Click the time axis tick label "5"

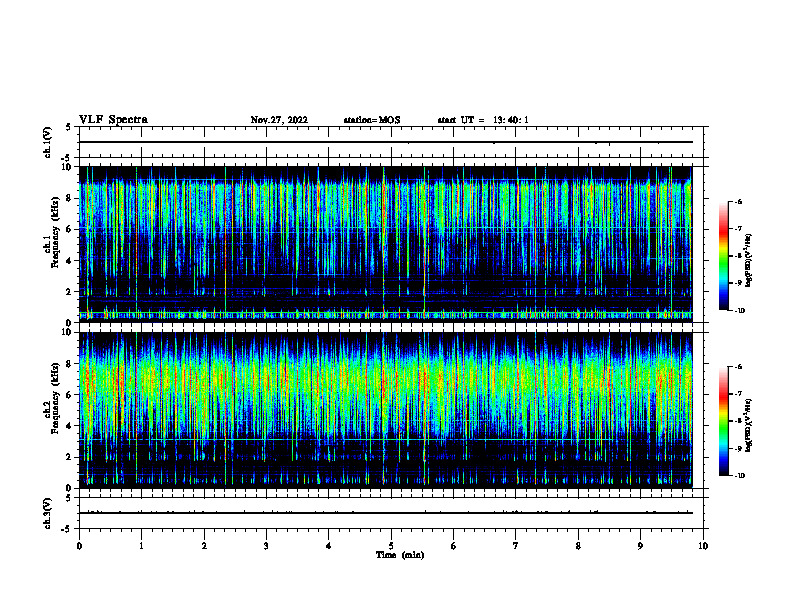click(x=391, y=546)
